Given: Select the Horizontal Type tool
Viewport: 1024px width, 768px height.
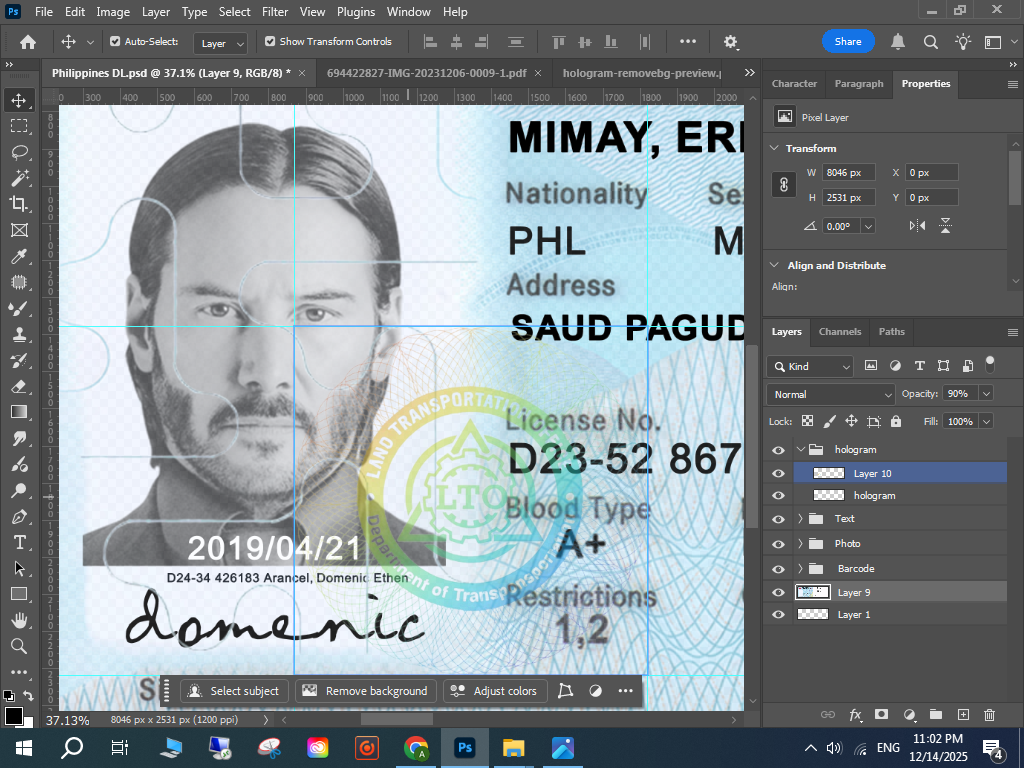Looking at the screenshot, I should tap(19, 542).
